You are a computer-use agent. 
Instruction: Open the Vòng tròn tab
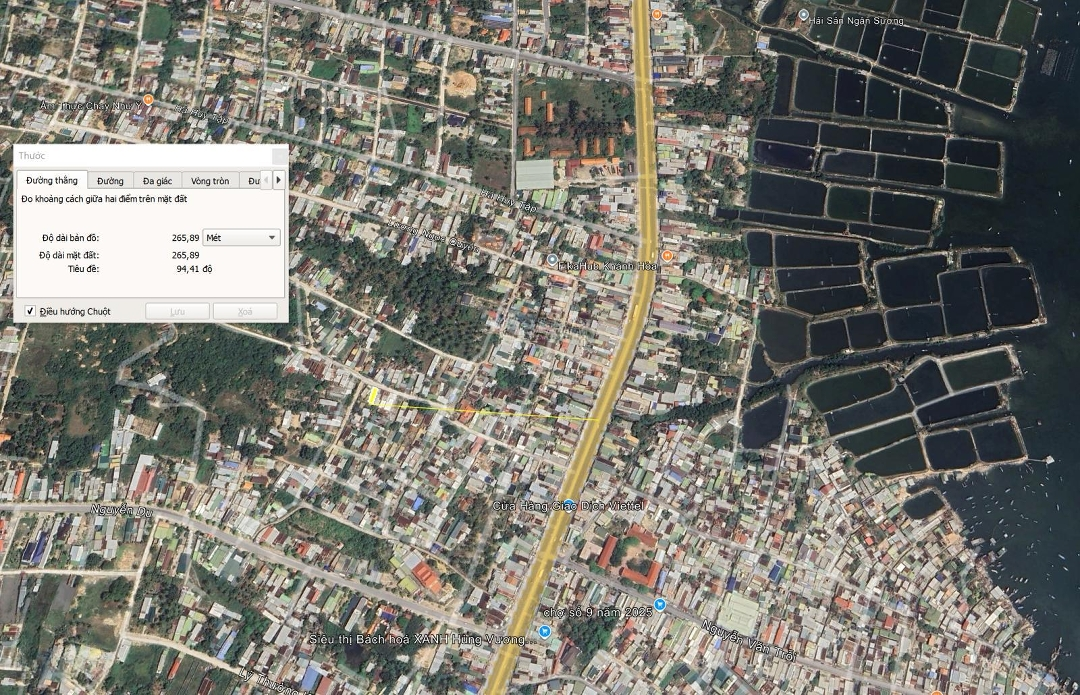(x=210, y=181)
